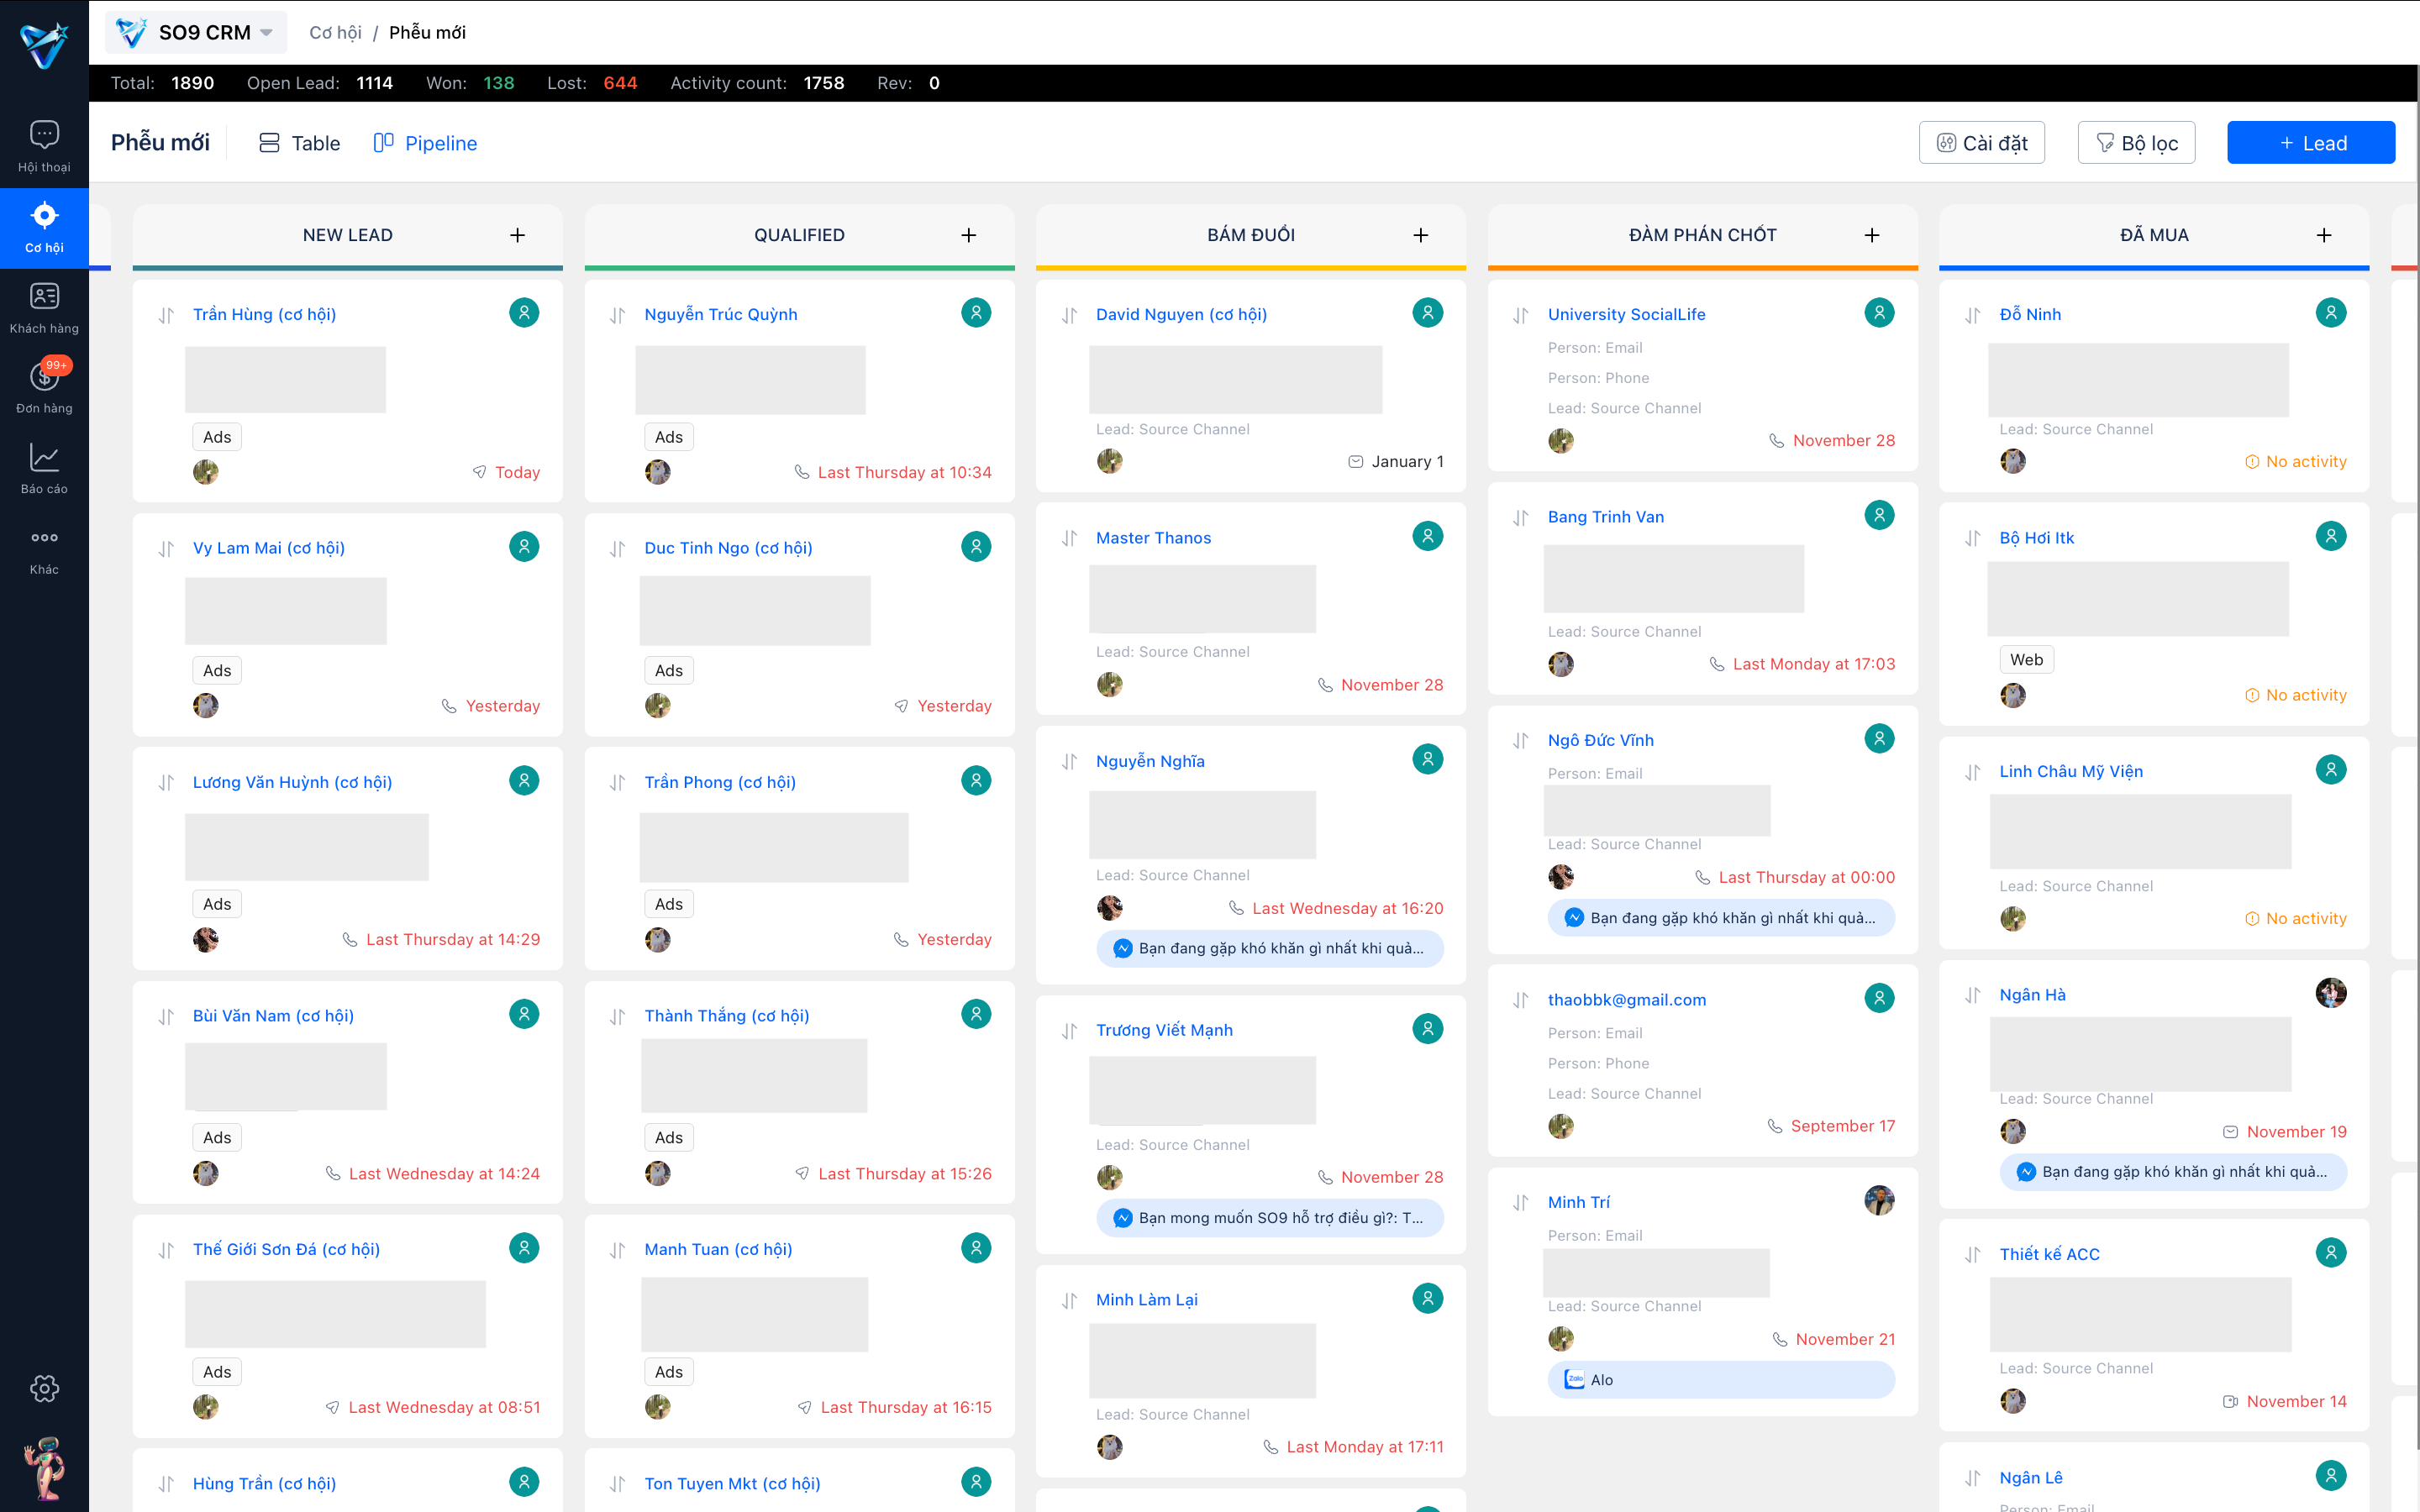Open the Bộ lọc filter panel
This screenshot has height=1512, width=2420.
click(2136, 143)
